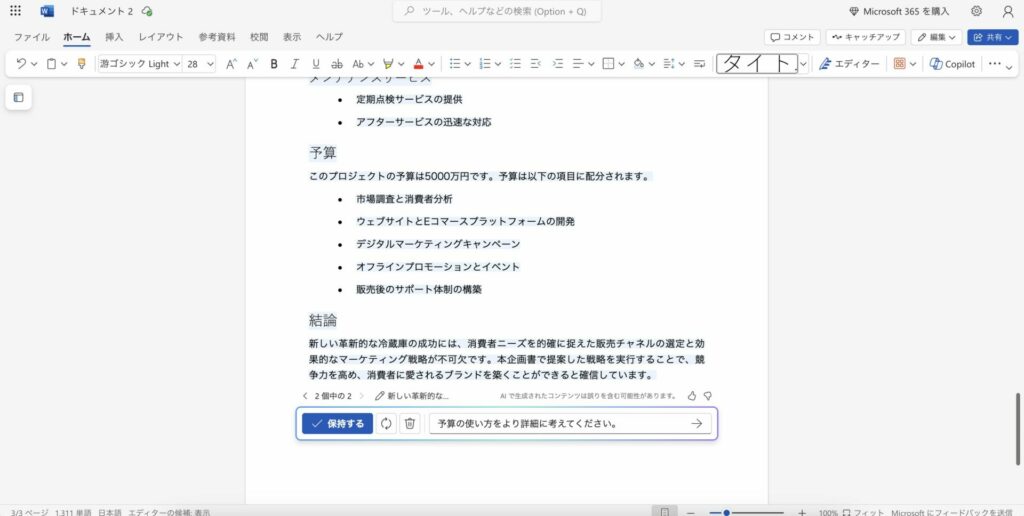Click the search box for tools and help
Viewport: 1024px width, 516px height.
tap(497, 11)
